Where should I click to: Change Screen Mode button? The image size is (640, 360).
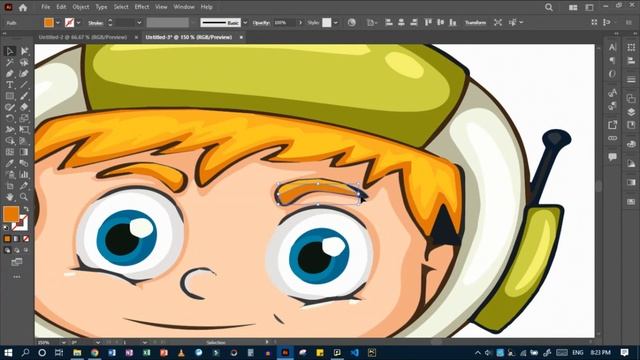click(x=17, y=262)
